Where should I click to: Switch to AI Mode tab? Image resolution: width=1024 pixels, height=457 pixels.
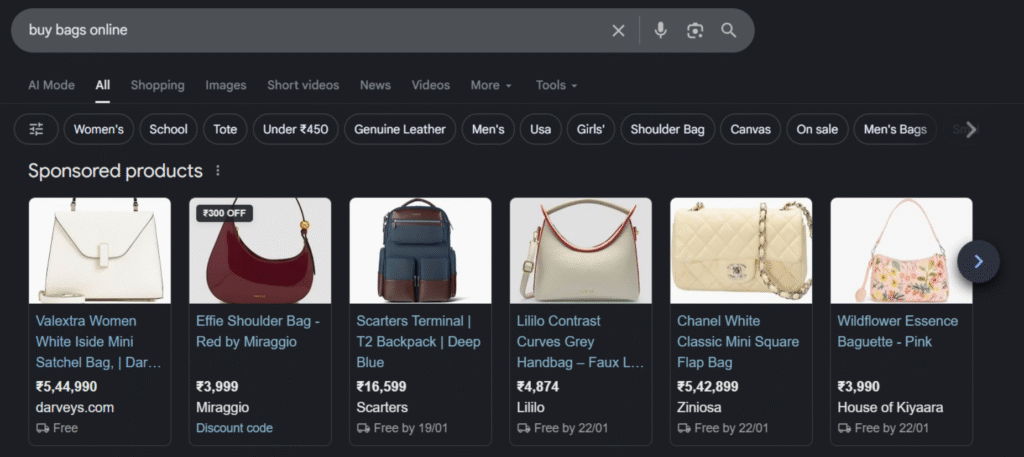(51, 86)
